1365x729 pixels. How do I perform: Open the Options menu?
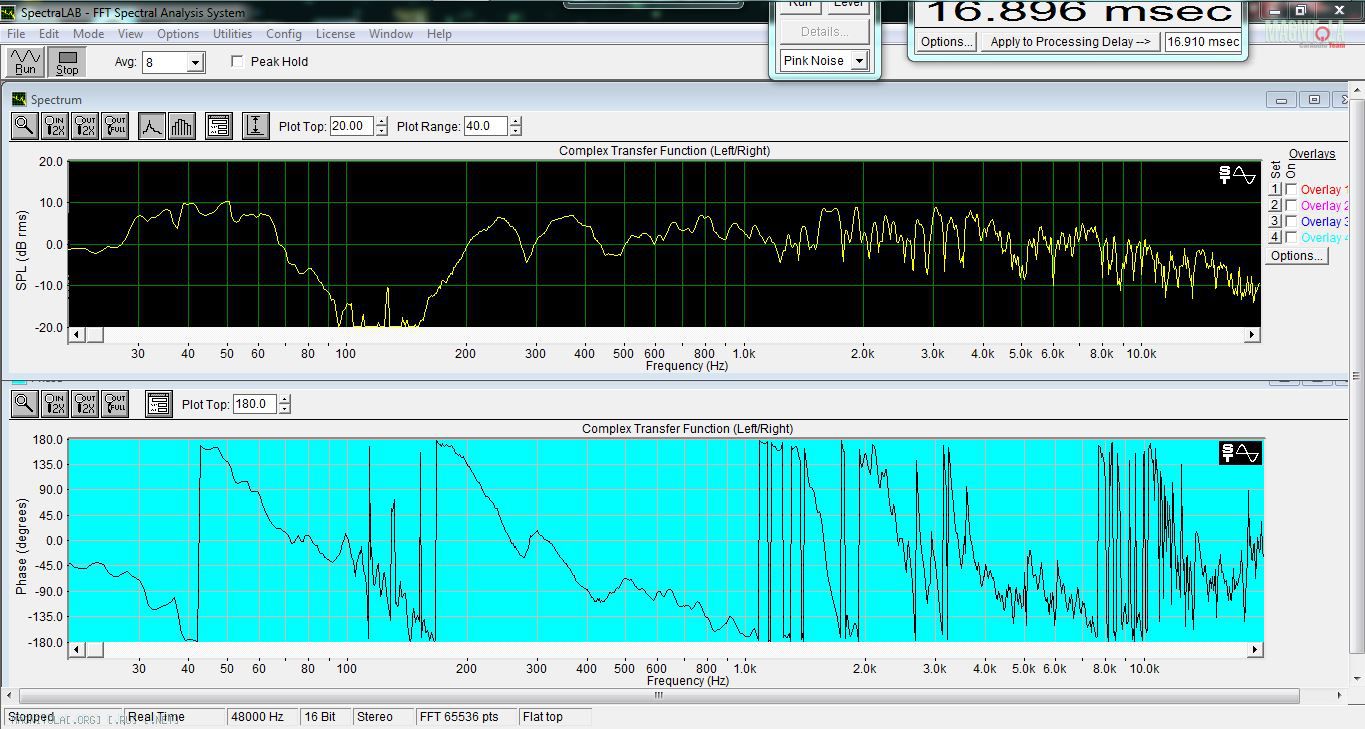click(178, 33)
